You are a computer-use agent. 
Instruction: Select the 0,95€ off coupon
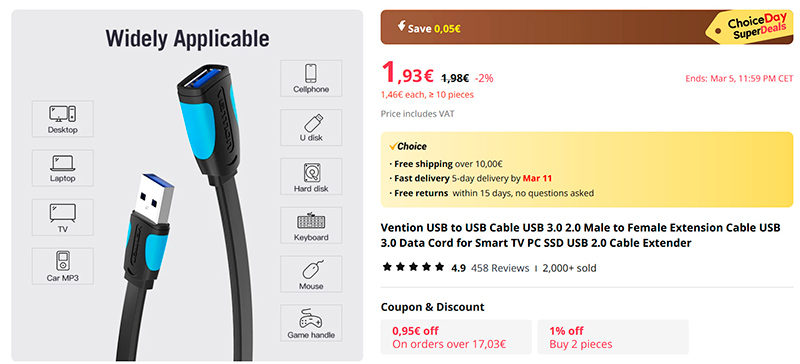coord(456,337)
